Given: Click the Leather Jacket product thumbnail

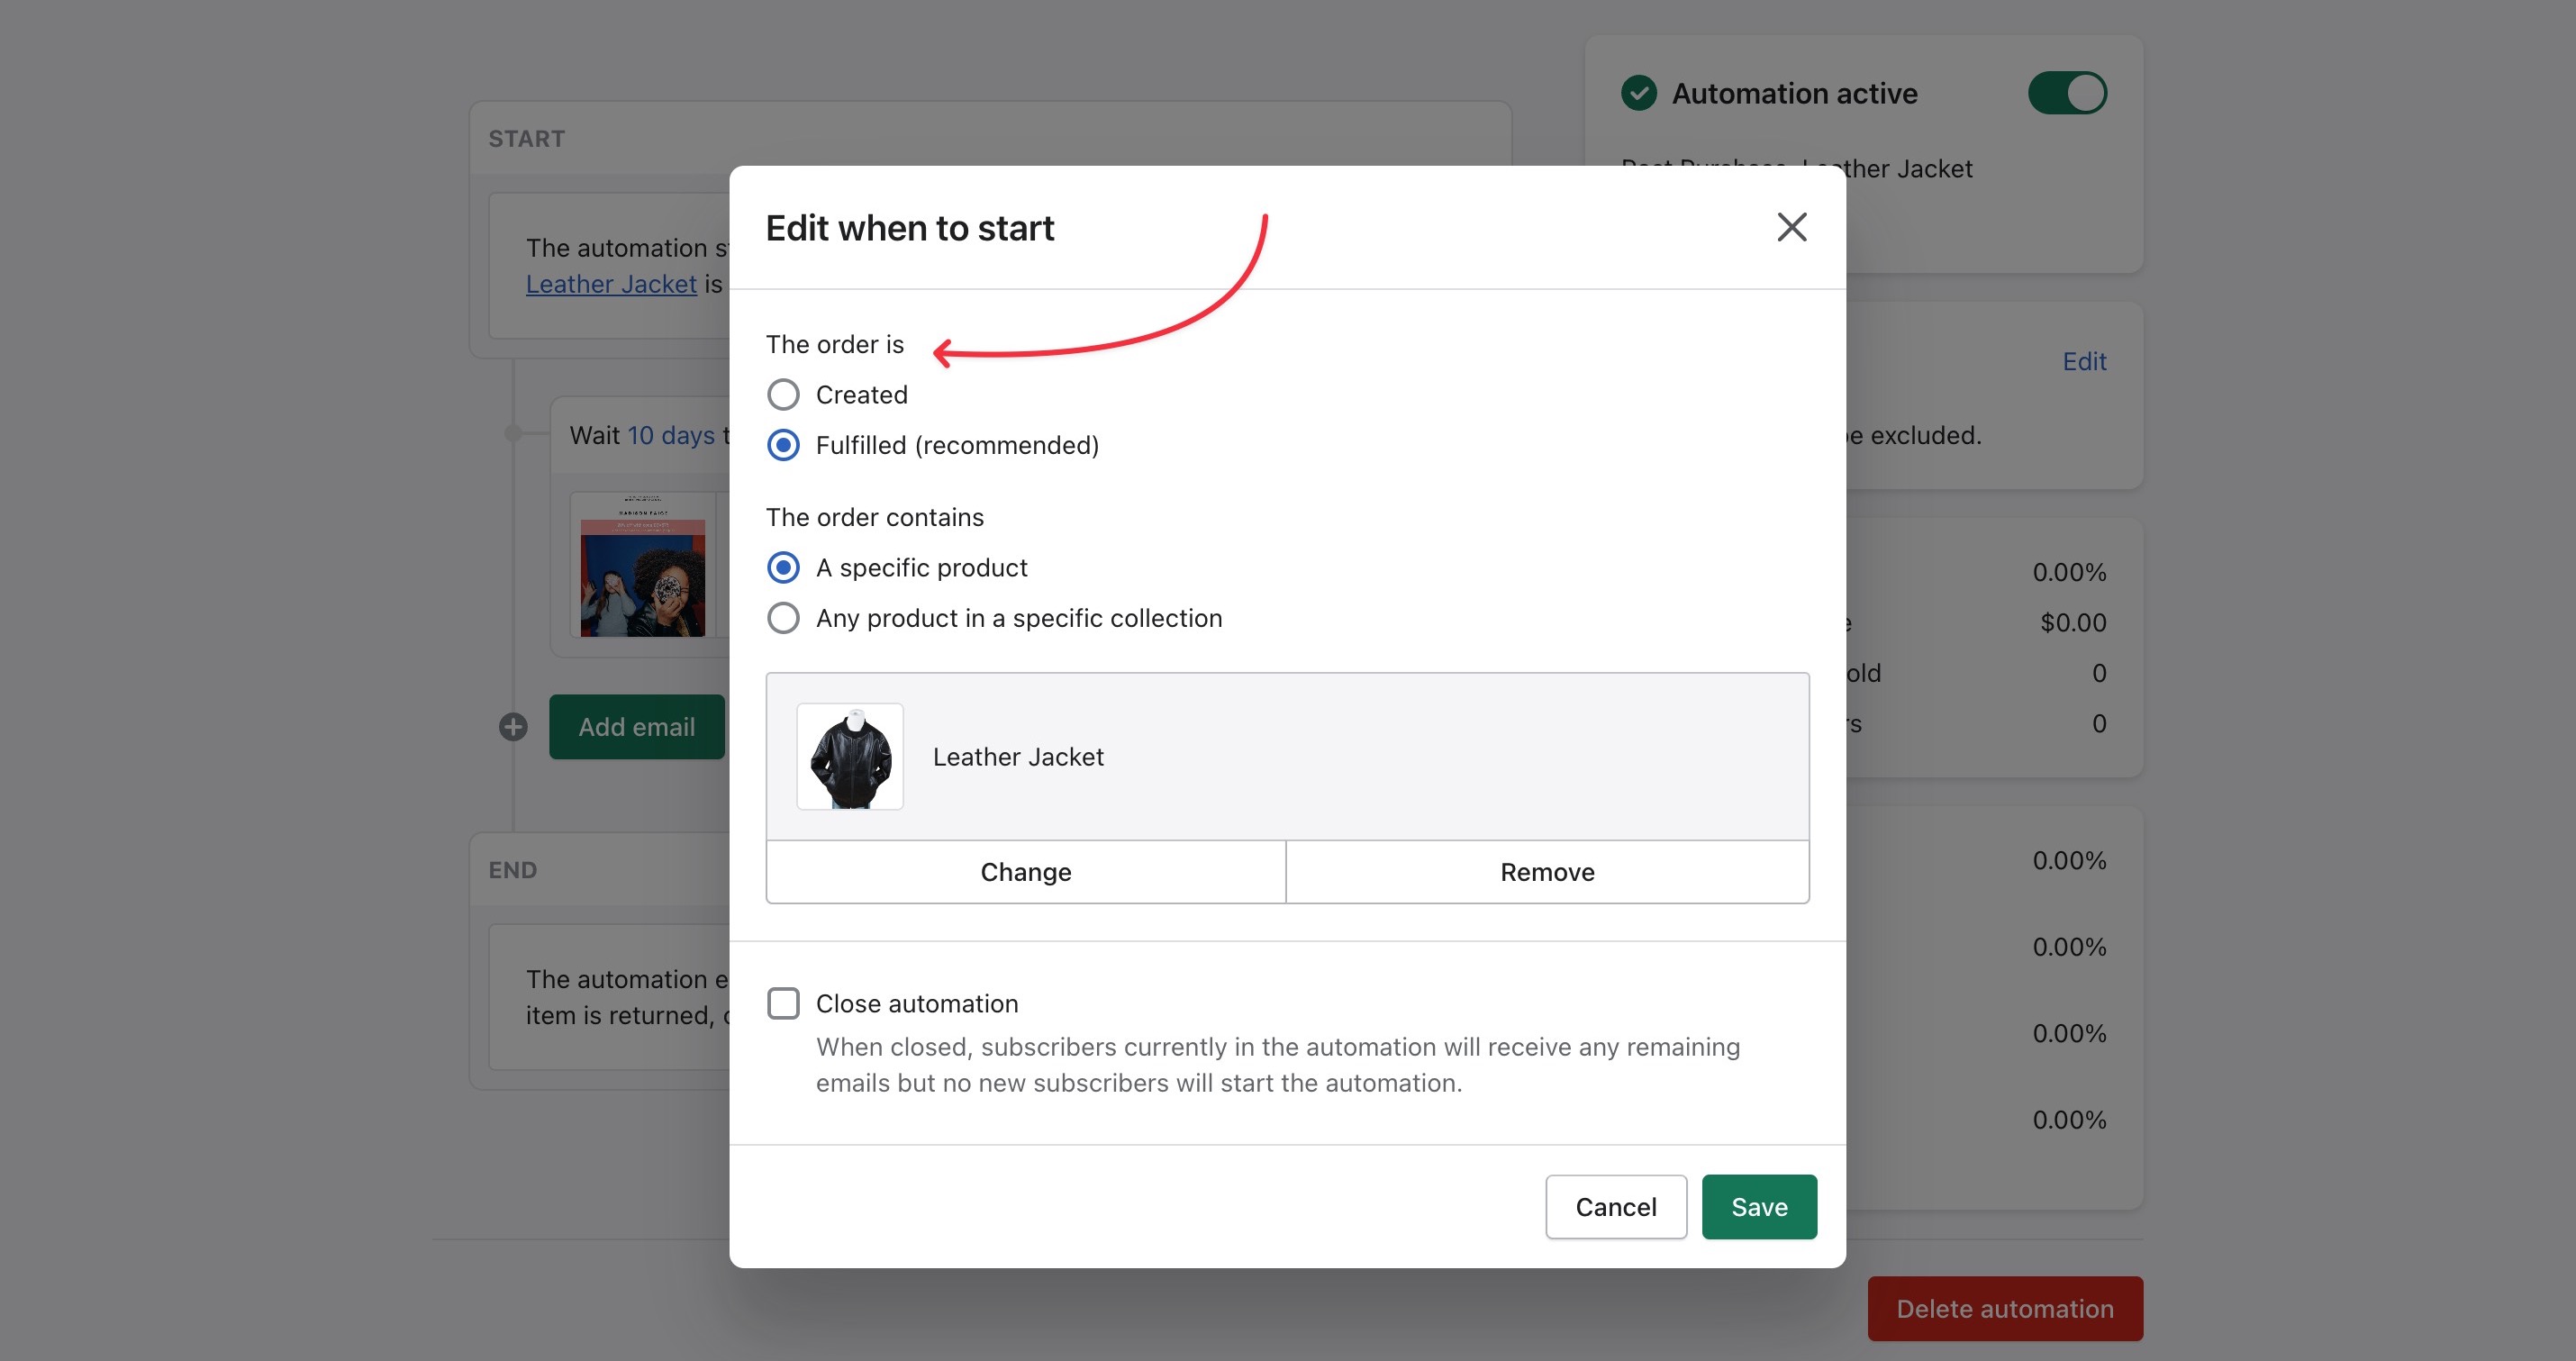Looking at the screenshot, I should point(850,756).
